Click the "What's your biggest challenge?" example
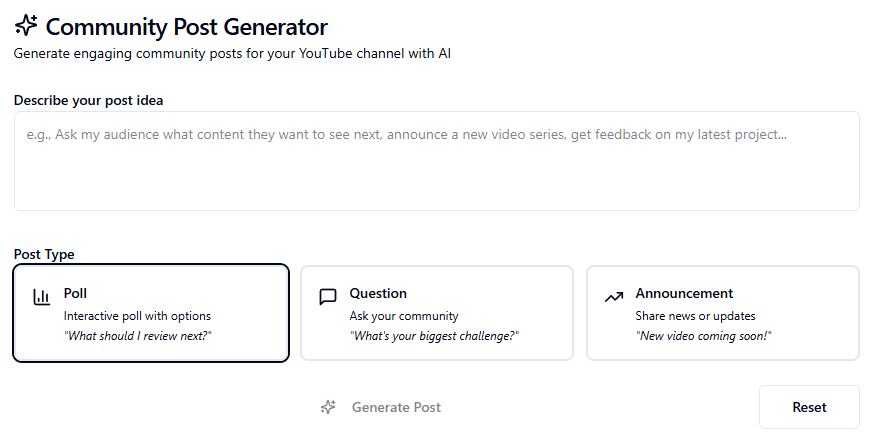This screenshot has height=441, width=878. tap(435, 336)
